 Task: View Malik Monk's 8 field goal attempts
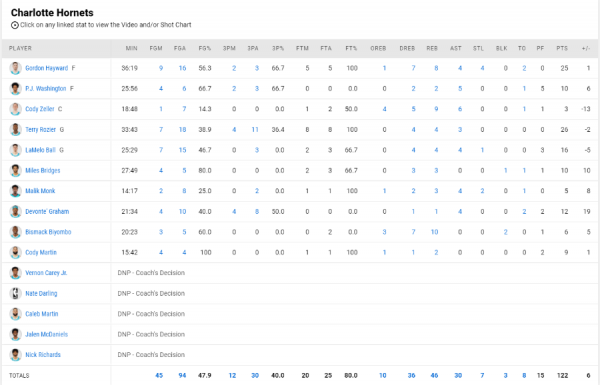click(x=184, y=191)
